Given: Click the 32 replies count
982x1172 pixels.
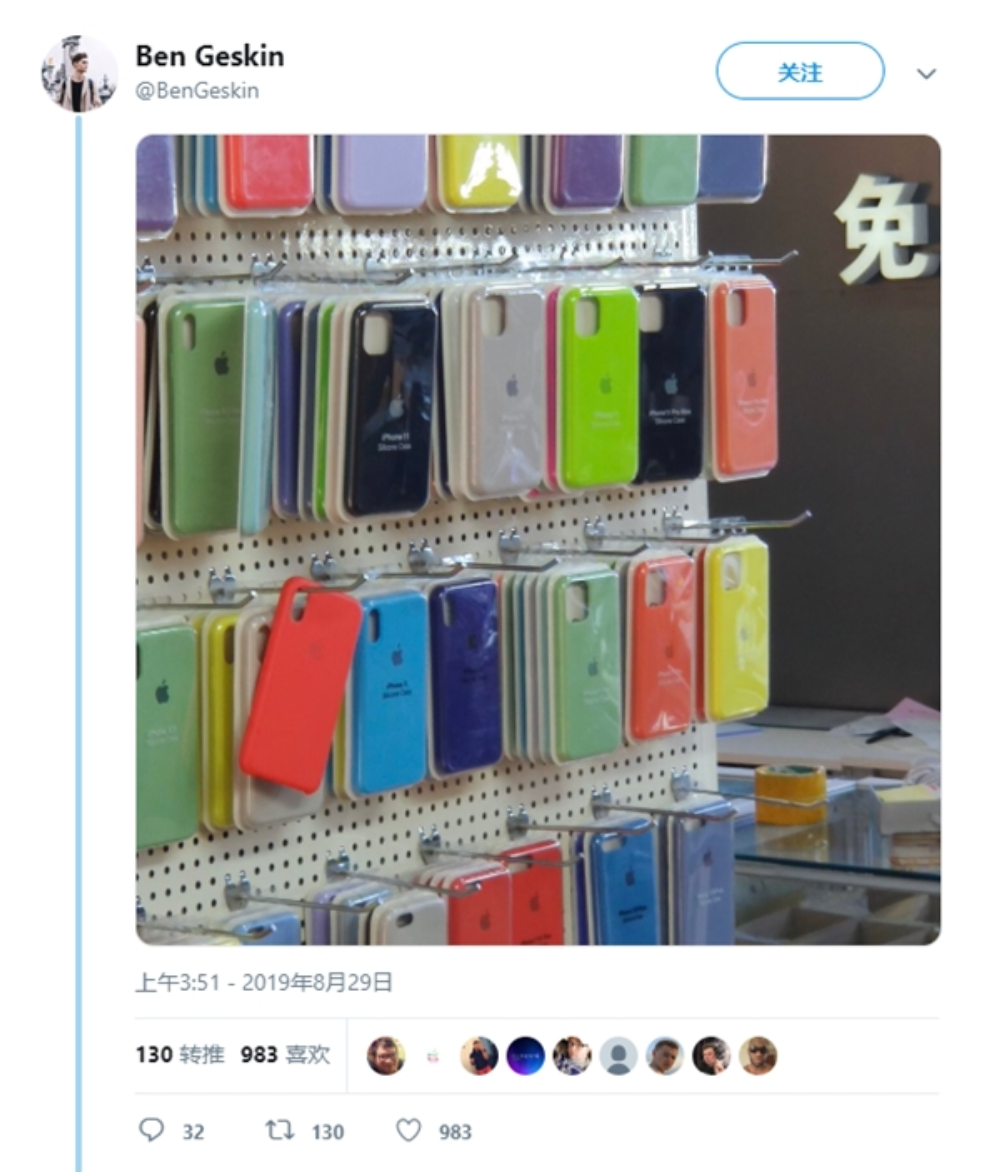Looking at the screenshot, I should 193,1132.
